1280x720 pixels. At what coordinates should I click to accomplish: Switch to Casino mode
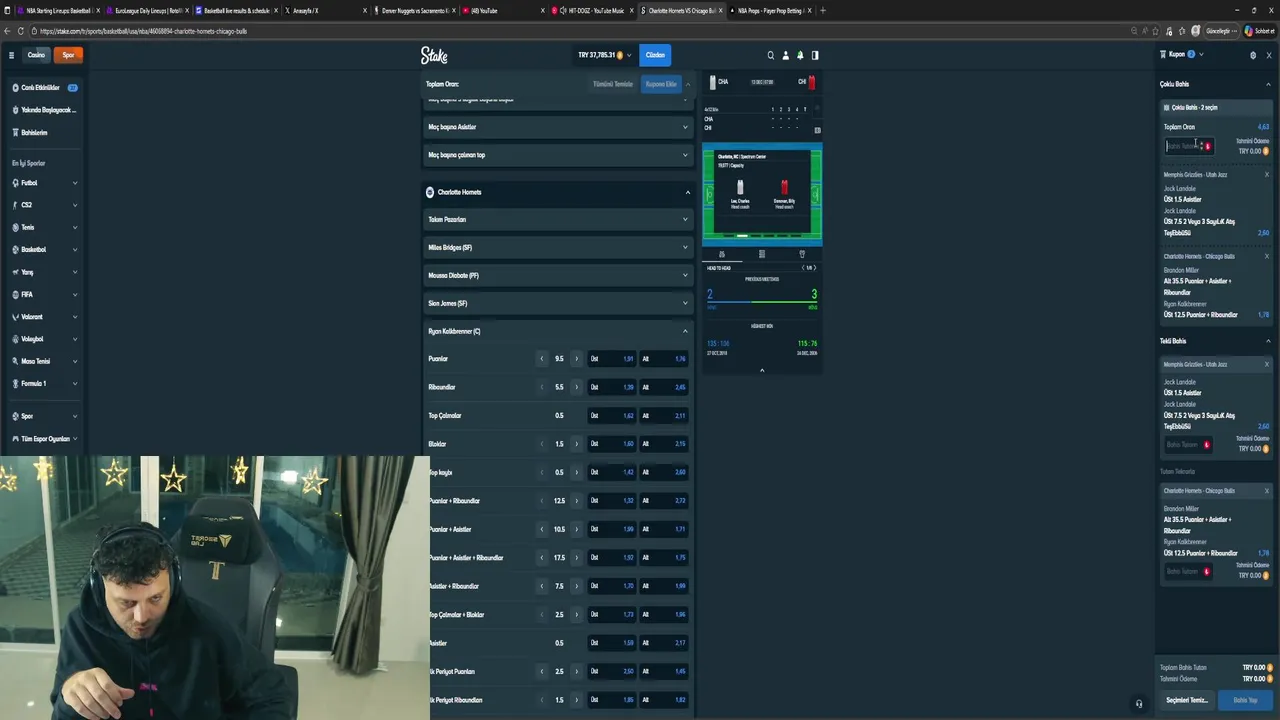(36, 55)
